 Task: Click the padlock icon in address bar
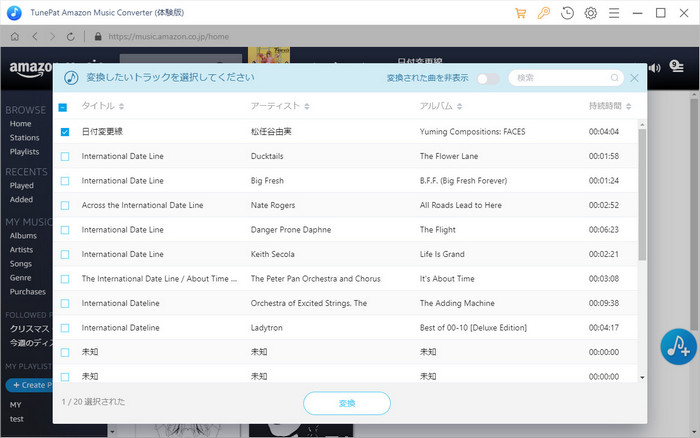tap(98, 37)
